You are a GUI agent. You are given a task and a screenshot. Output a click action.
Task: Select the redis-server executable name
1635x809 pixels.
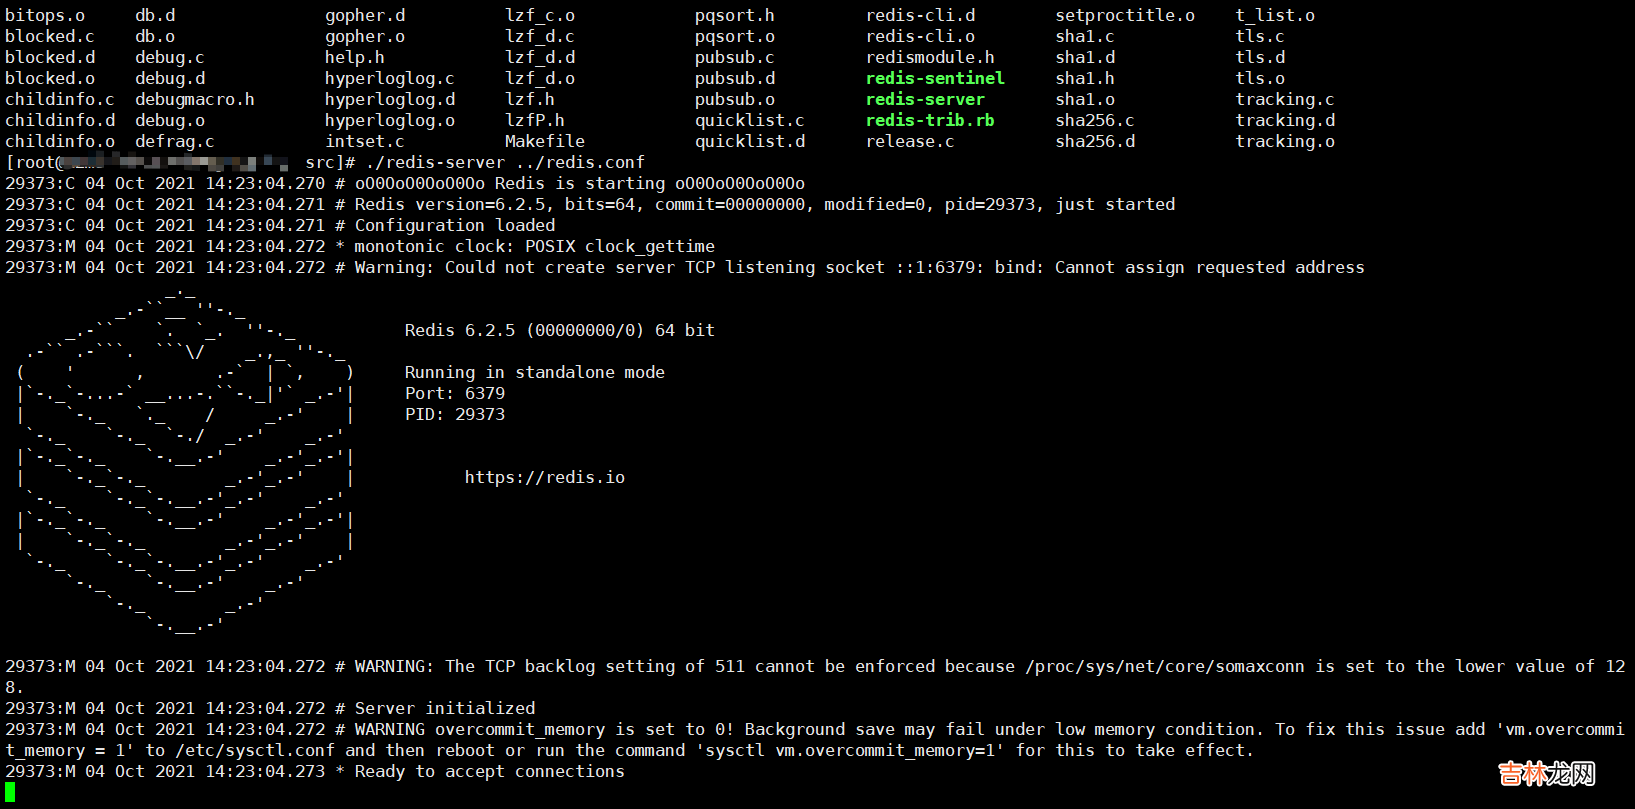925,99
